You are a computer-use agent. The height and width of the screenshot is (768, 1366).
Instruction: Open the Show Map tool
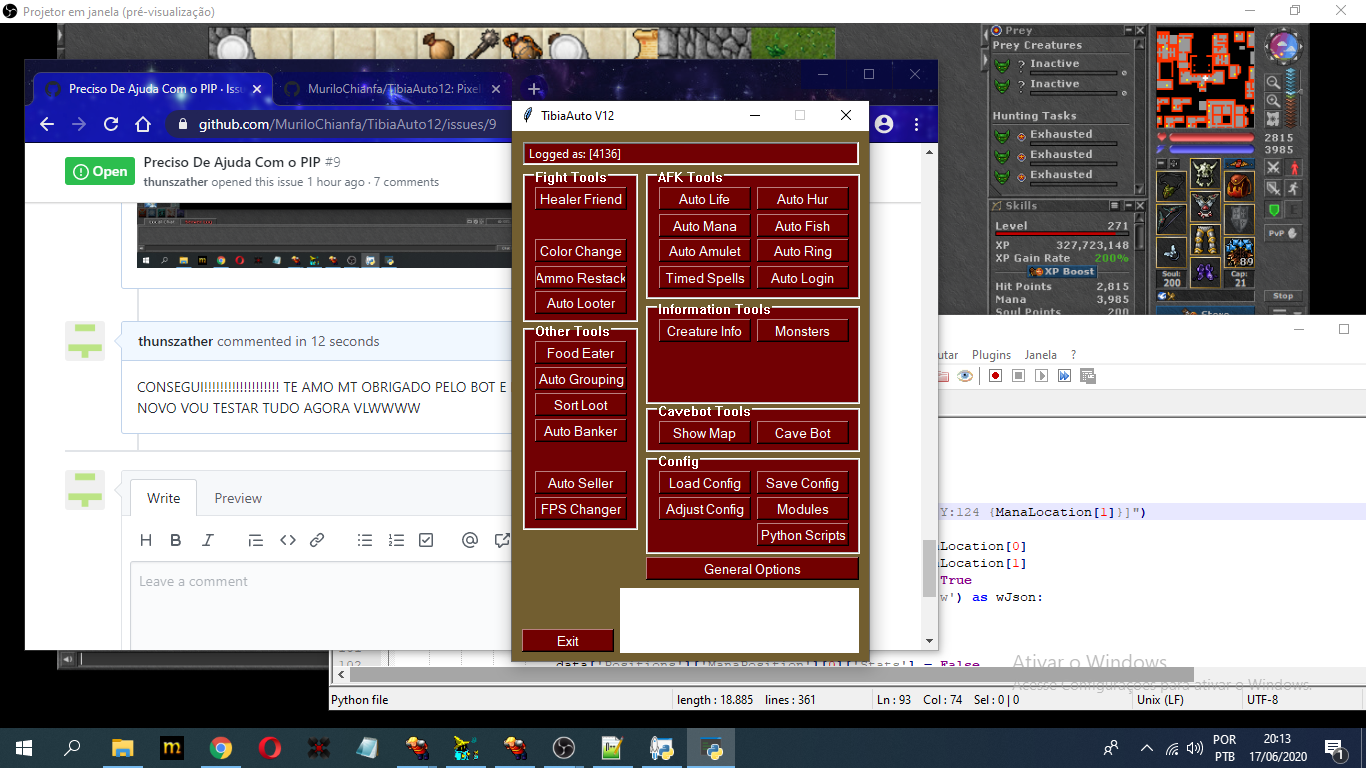point(704,433)
